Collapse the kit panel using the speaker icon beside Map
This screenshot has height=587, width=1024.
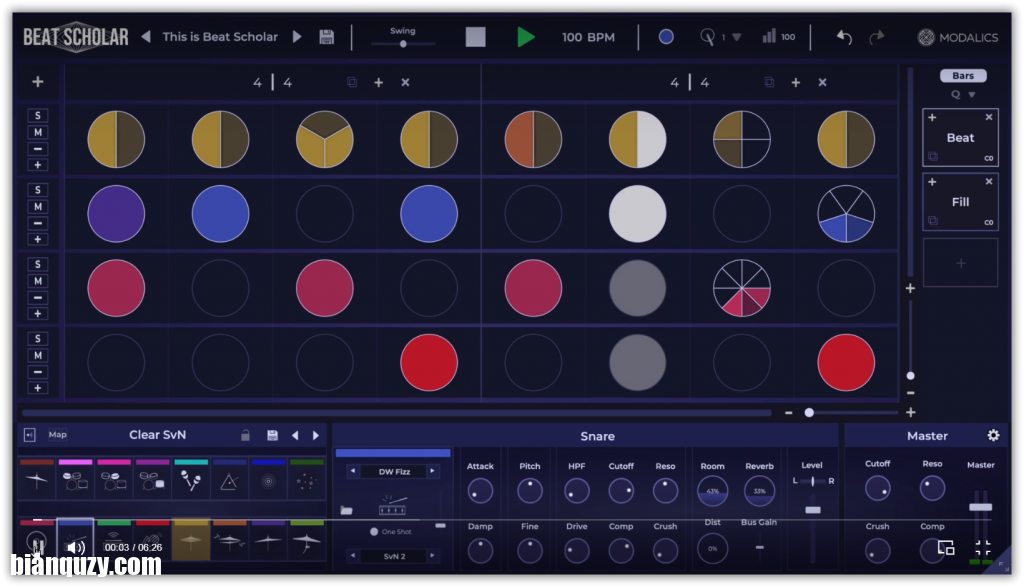coord(29,435)
